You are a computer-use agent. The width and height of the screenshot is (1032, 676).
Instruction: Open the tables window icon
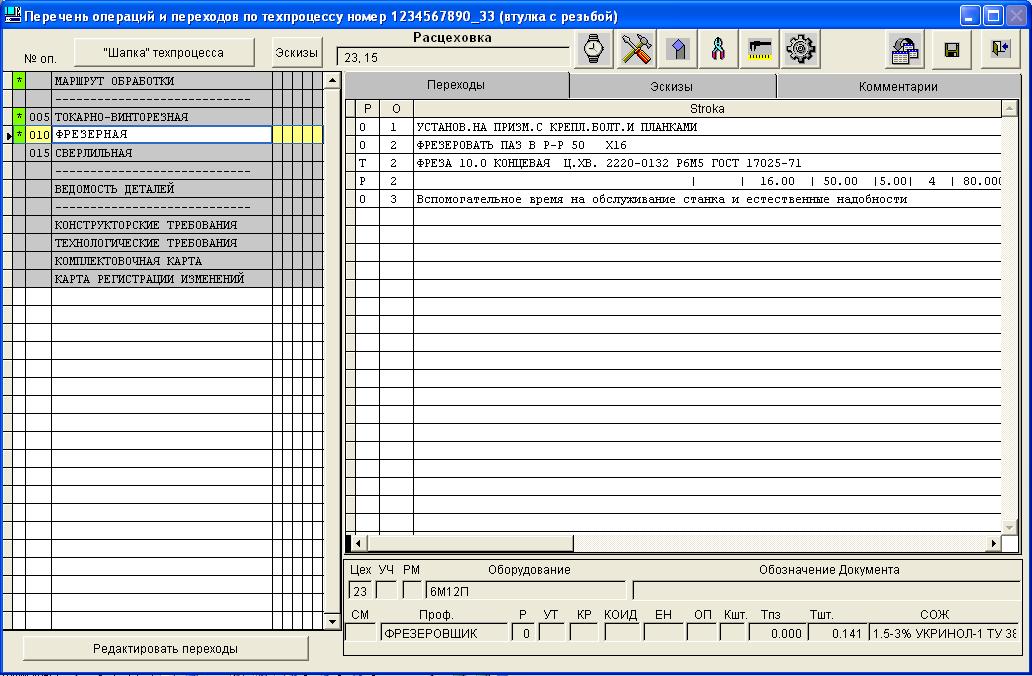click(x=905, y=49)
